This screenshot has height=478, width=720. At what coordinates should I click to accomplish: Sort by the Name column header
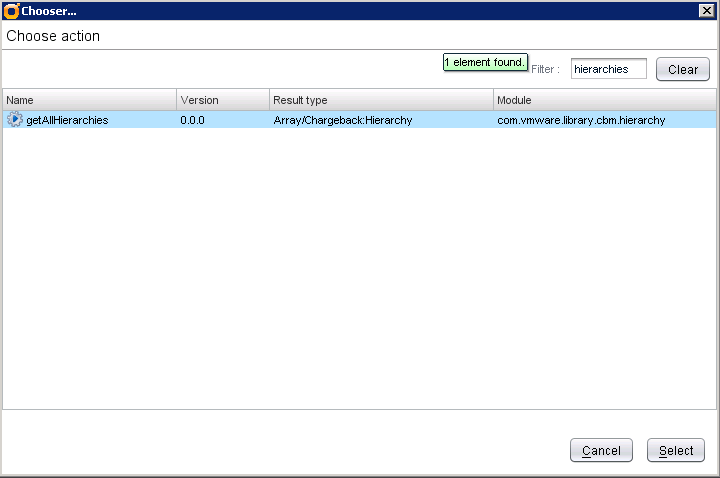click(x=90, y=100)
